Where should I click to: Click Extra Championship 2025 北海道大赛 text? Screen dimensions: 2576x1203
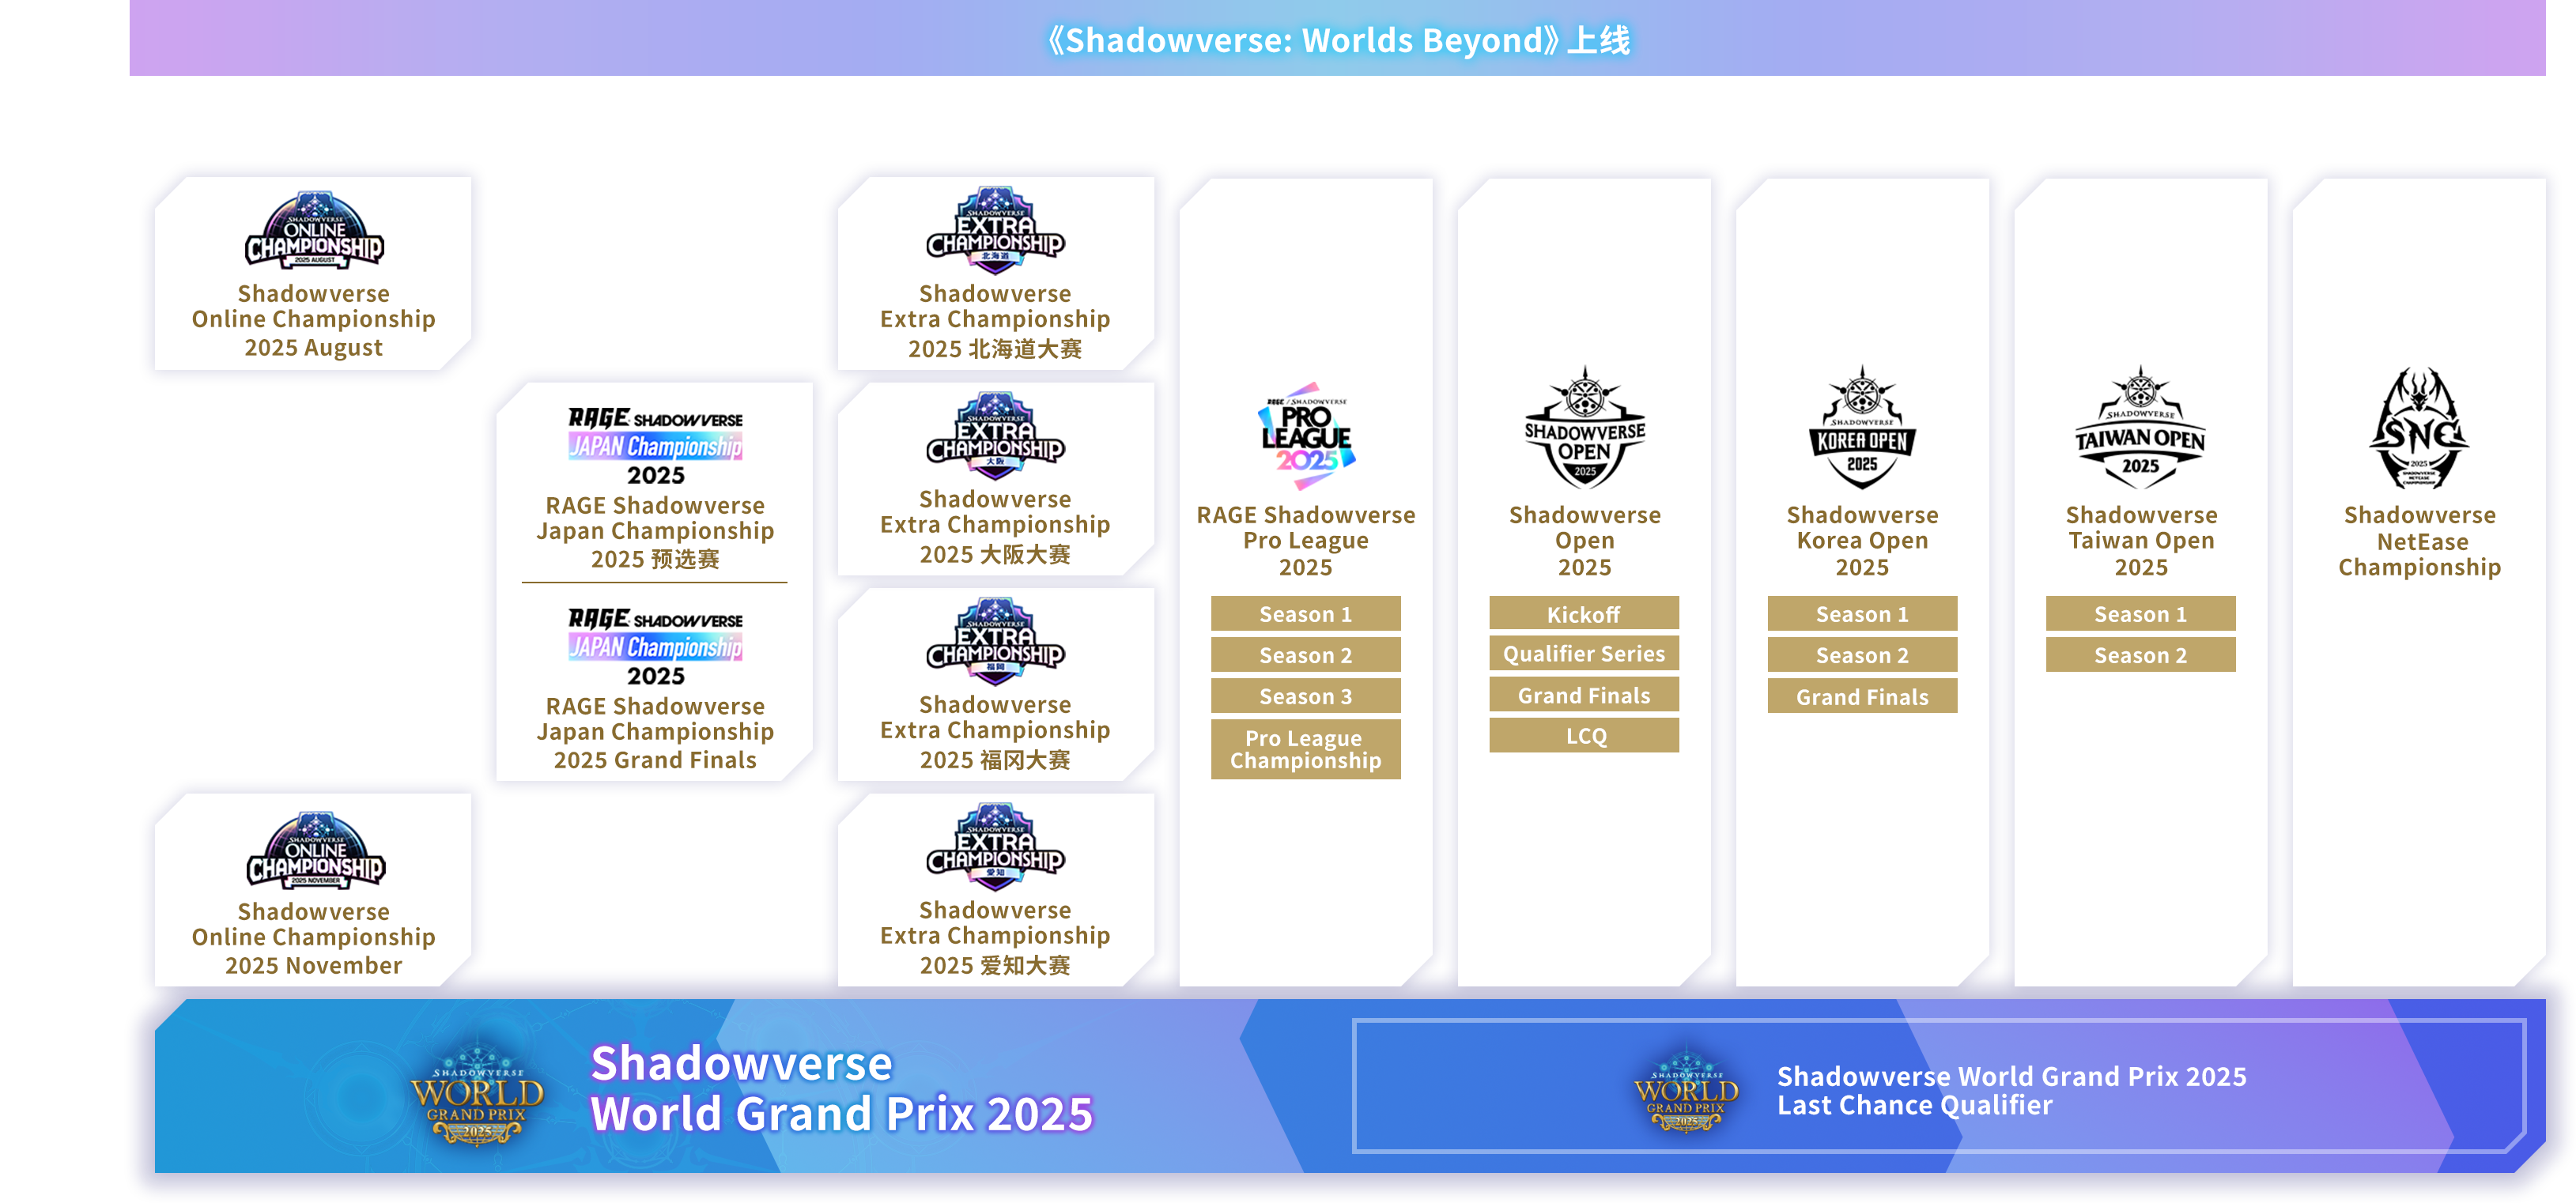pos(995,320)
